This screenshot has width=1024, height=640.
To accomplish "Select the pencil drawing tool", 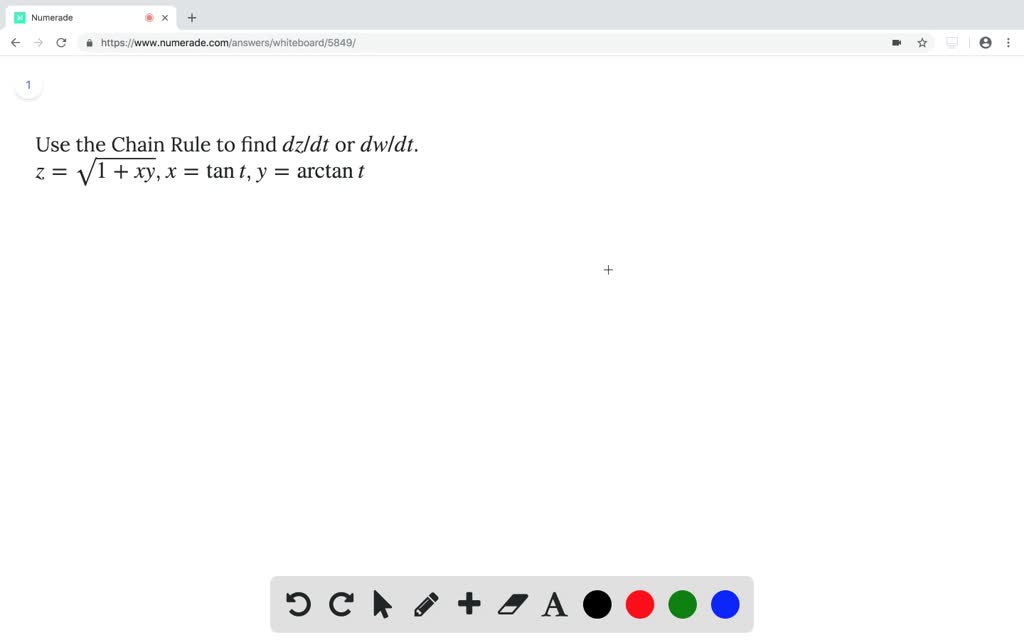I will 426,604.
